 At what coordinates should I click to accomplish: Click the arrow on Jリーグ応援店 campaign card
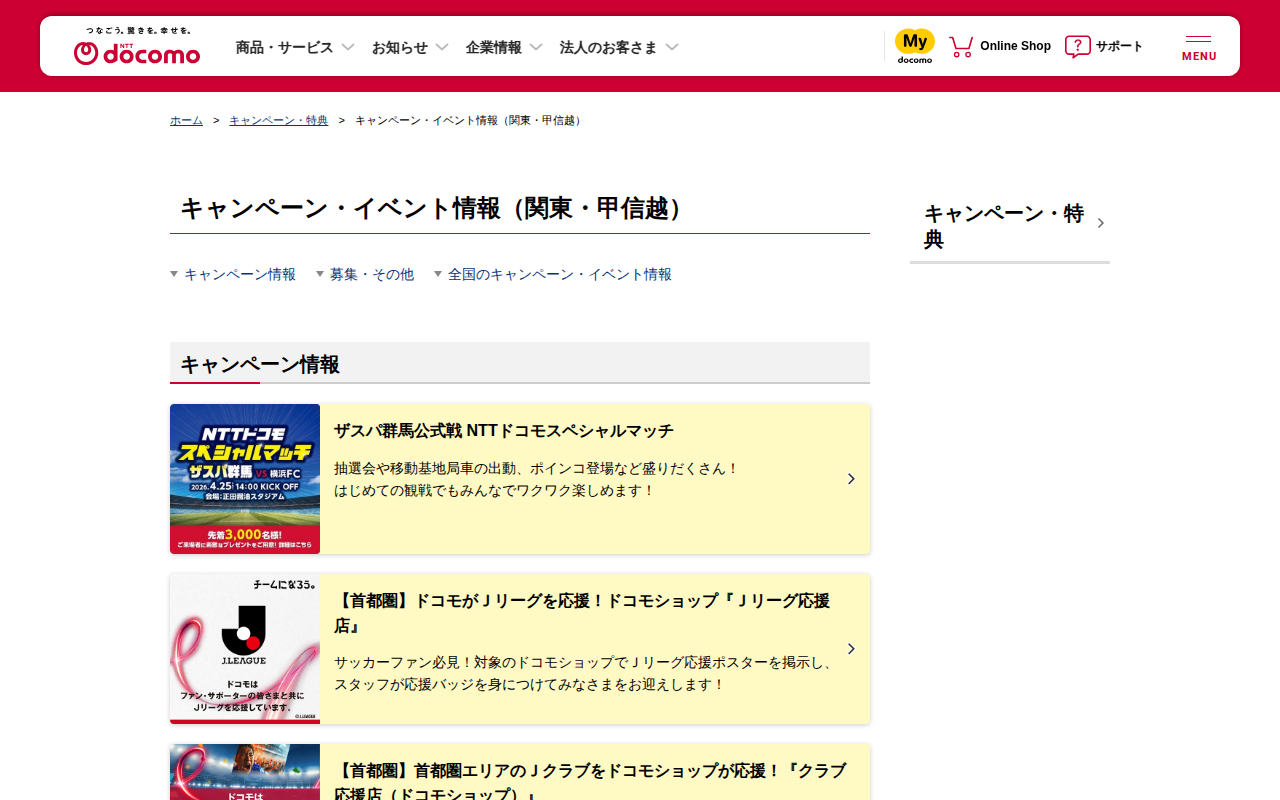click(x=851, y=649)
